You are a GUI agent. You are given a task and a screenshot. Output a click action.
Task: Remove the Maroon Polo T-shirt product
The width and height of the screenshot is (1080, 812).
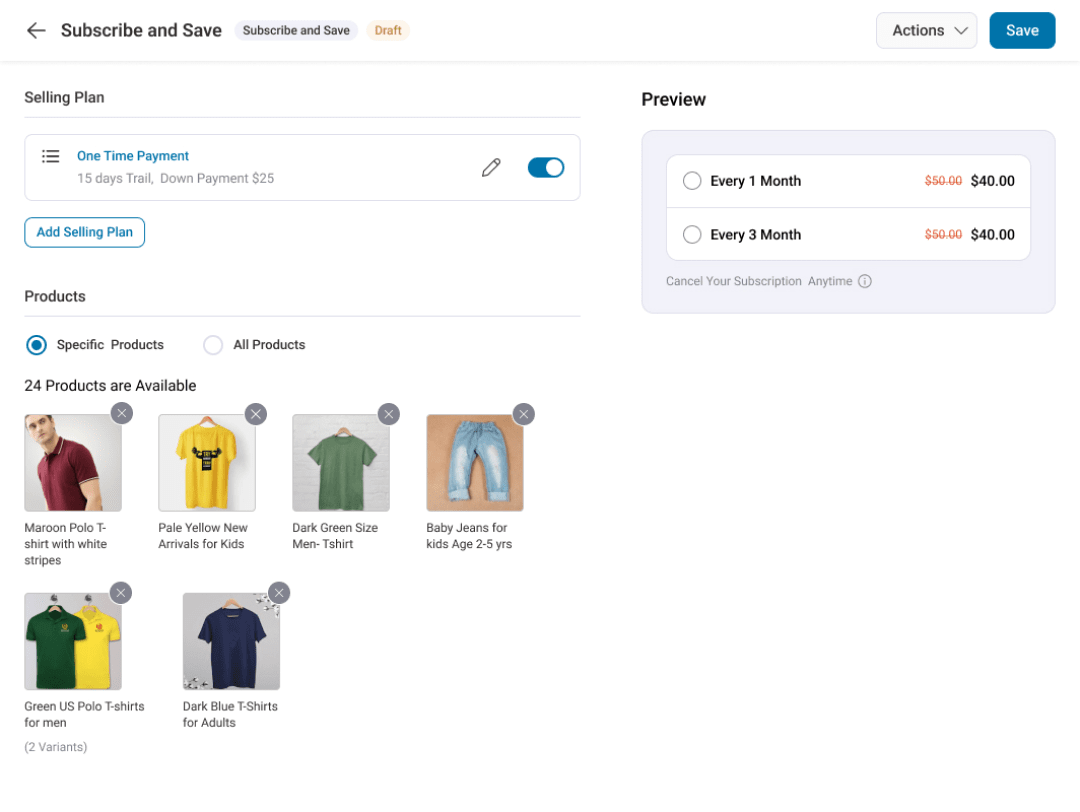pos(121,412)
